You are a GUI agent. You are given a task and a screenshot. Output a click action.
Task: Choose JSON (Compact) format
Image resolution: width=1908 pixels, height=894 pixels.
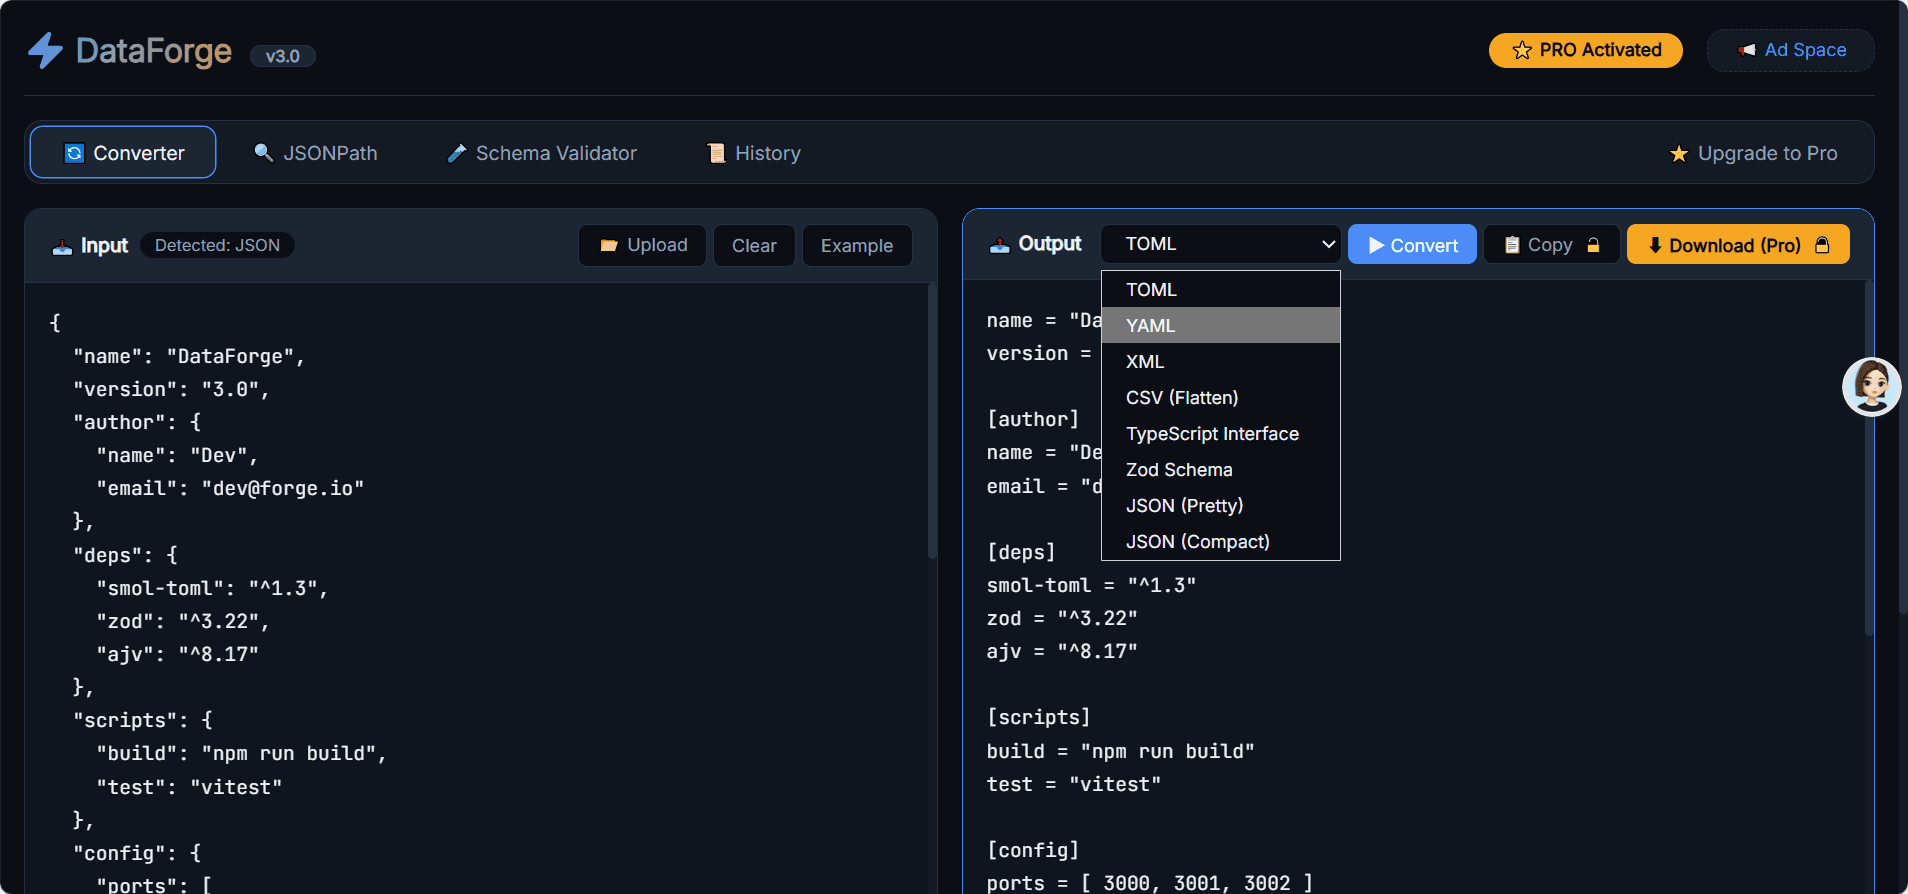click(x=1220, y=541)
